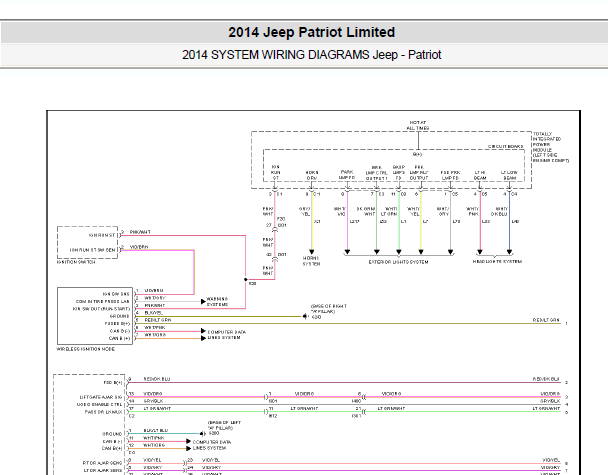The width and height of the screenshot is (608, 475).
Task: Click the "DK GRN/WHT" wire color label
Action: pos(366,211)
